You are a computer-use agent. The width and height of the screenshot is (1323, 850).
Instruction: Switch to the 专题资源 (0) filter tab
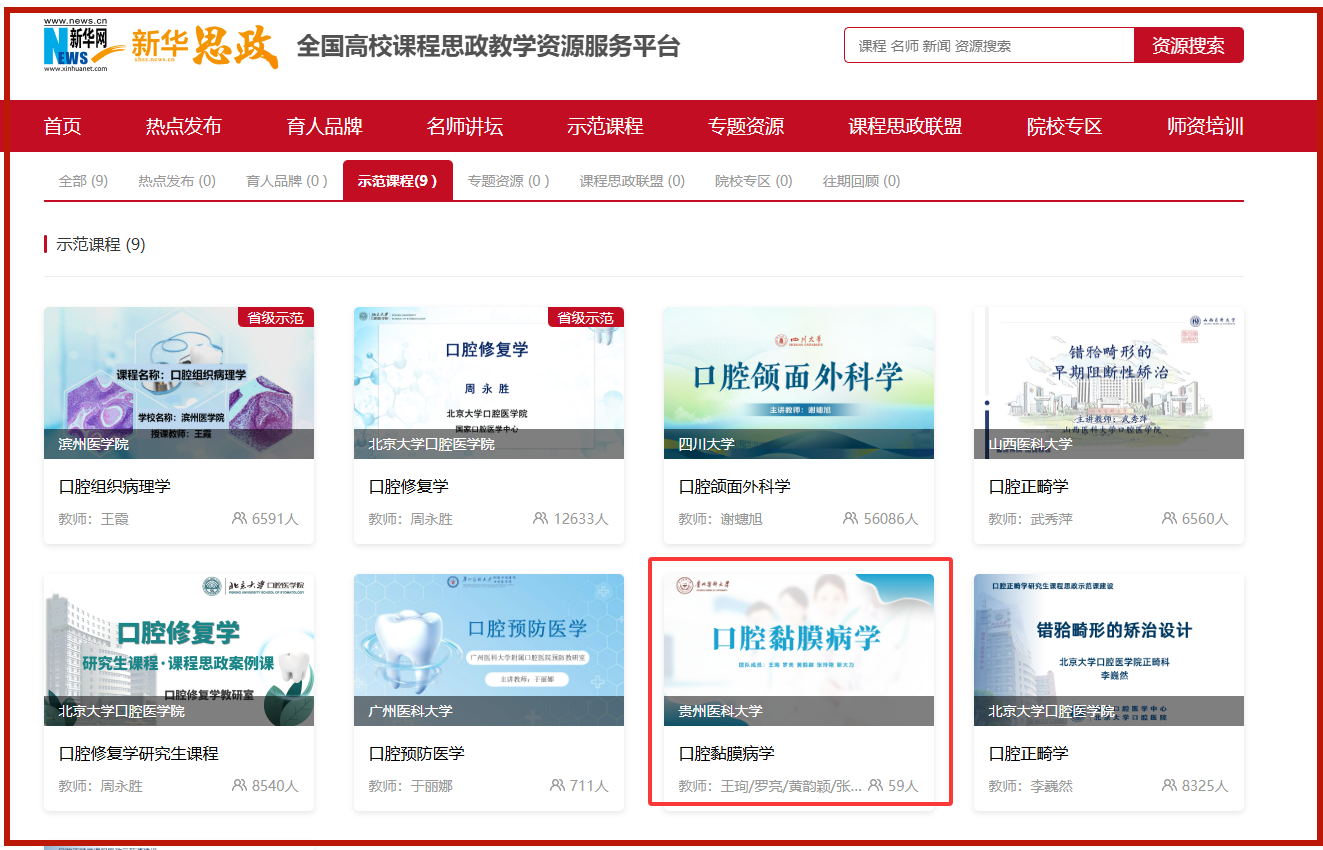[x=508, y=181]
